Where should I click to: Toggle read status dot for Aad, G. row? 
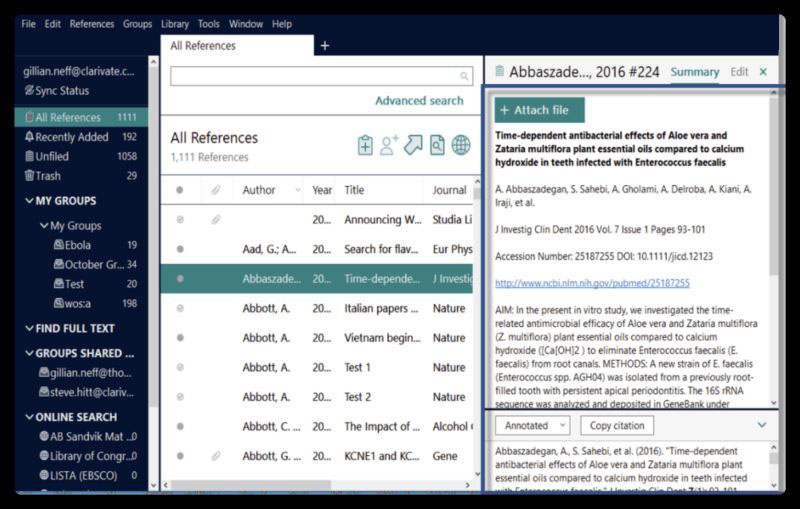[180, 249]
